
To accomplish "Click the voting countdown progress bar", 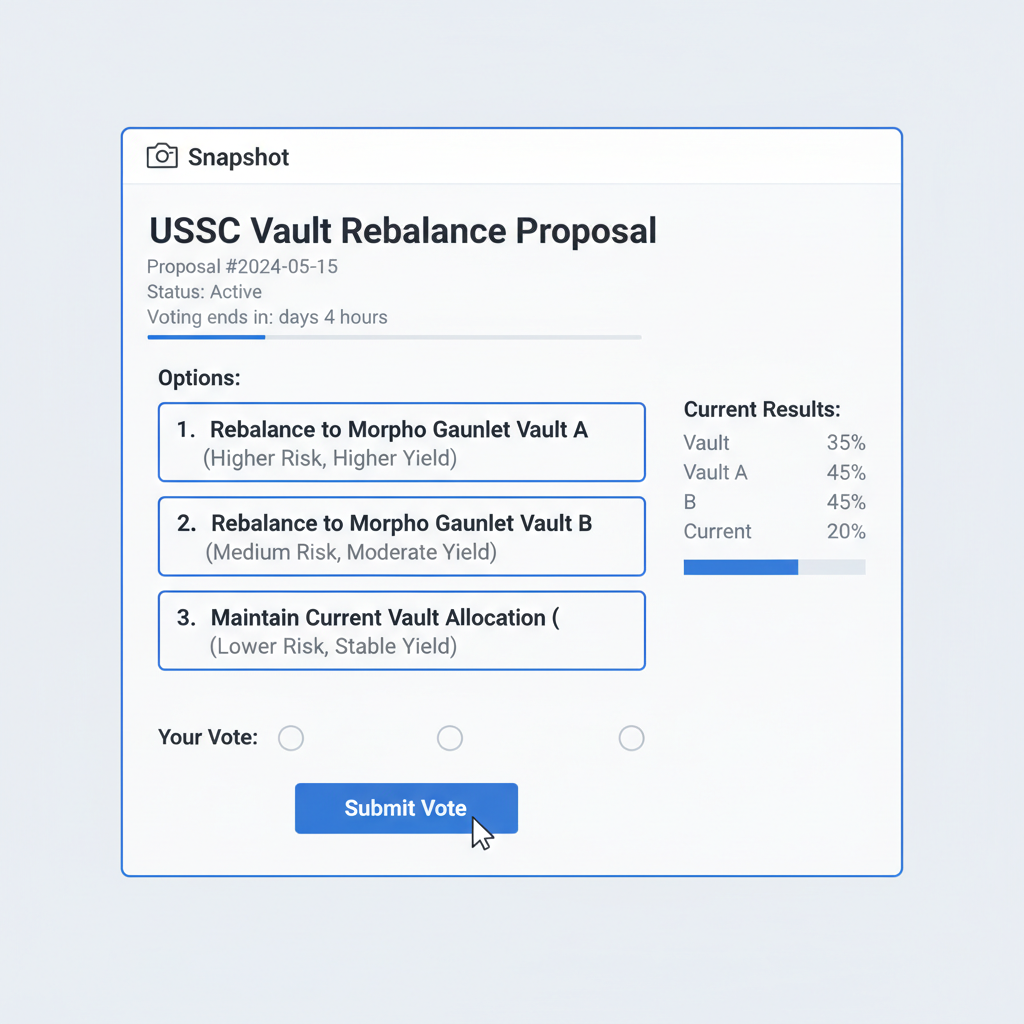I will point(394,337).
